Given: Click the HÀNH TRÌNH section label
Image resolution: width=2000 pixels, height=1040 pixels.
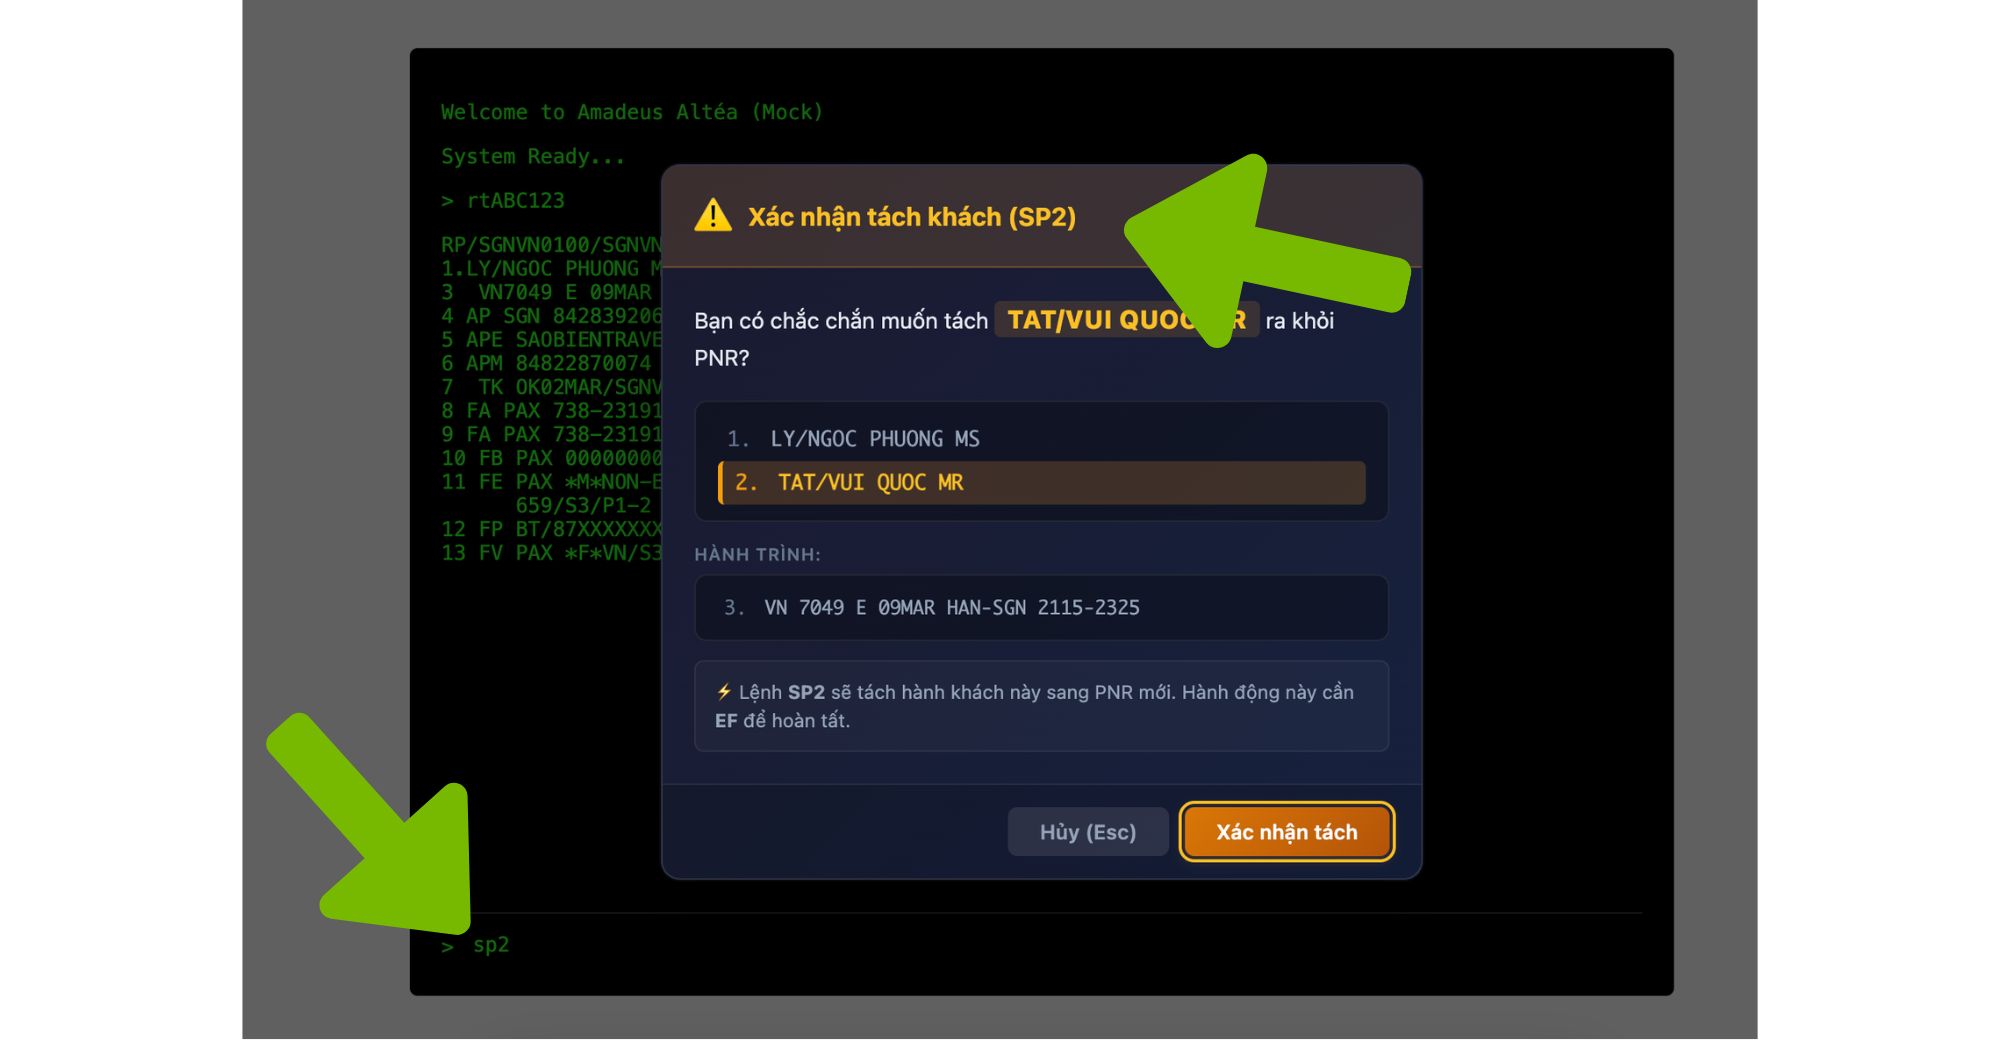Looking at the screenshot, I should 757,555.
